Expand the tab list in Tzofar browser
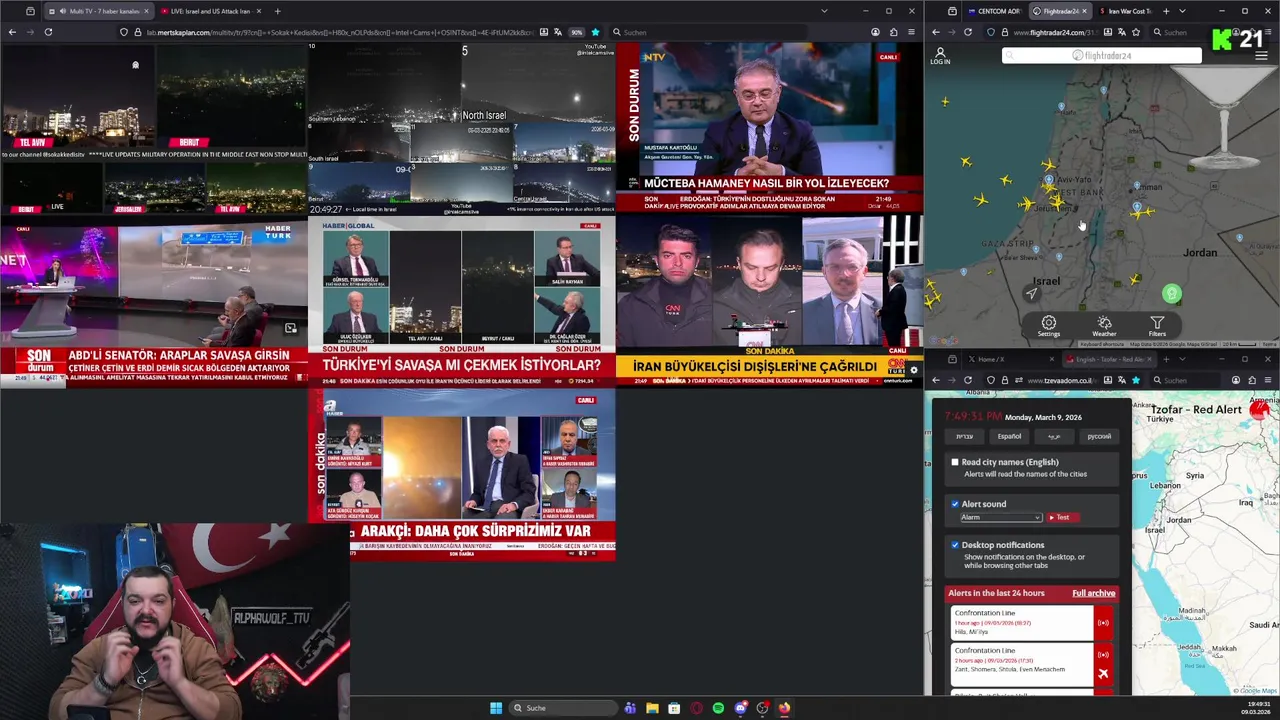 (x=1182, y=359)
